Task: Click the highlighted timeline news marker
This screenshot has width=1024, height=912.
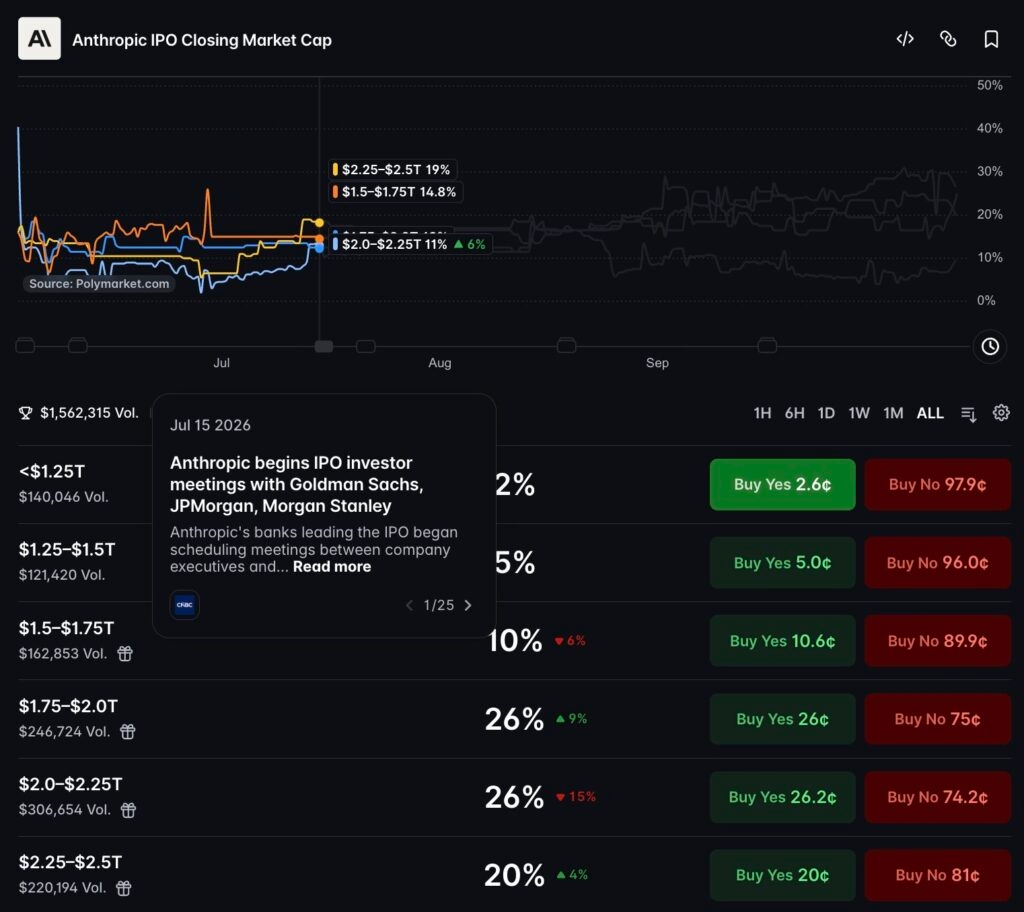Action: pos(324,346)
